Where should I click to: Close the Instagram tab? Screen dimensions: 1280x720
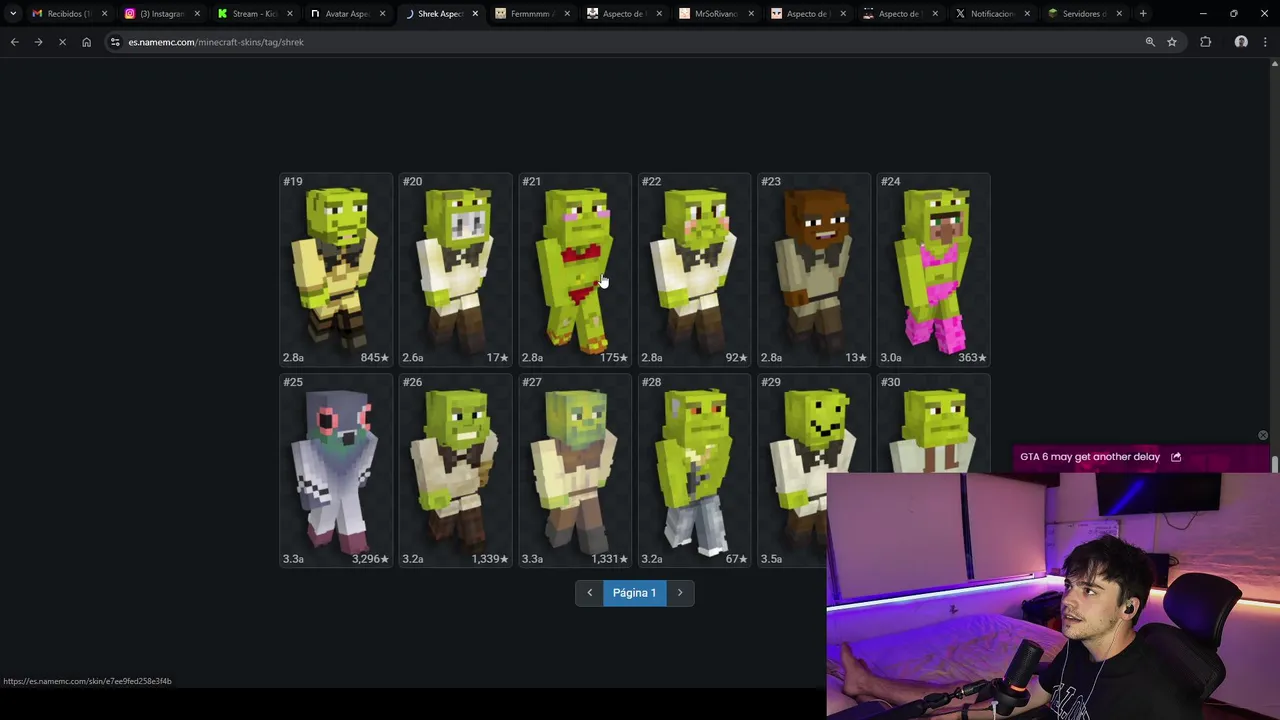pos(197,14)
